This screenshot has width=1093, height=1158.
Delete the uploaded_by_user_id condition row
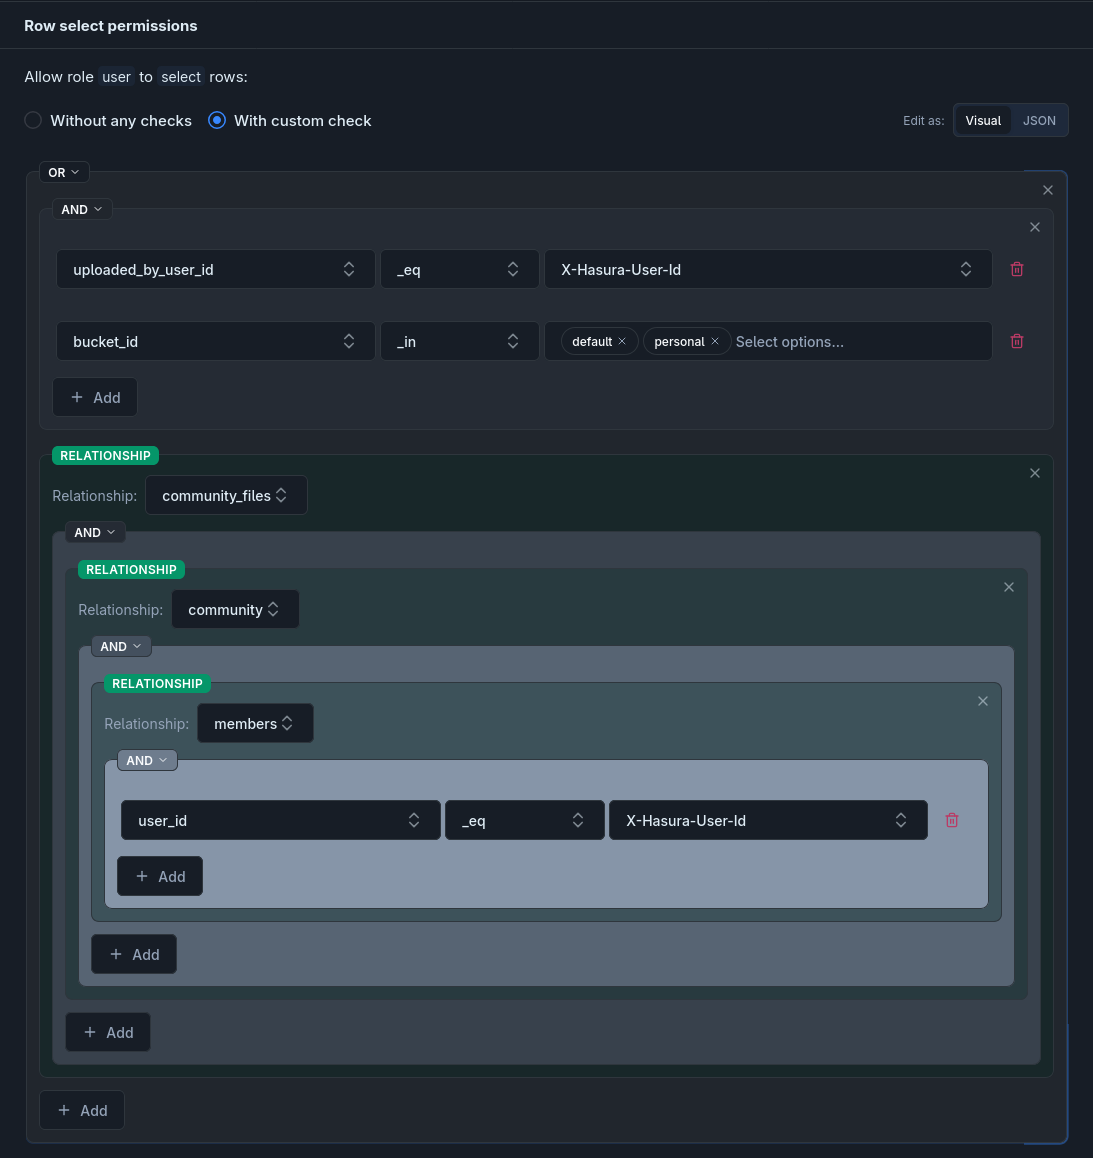pos(1017,270)
